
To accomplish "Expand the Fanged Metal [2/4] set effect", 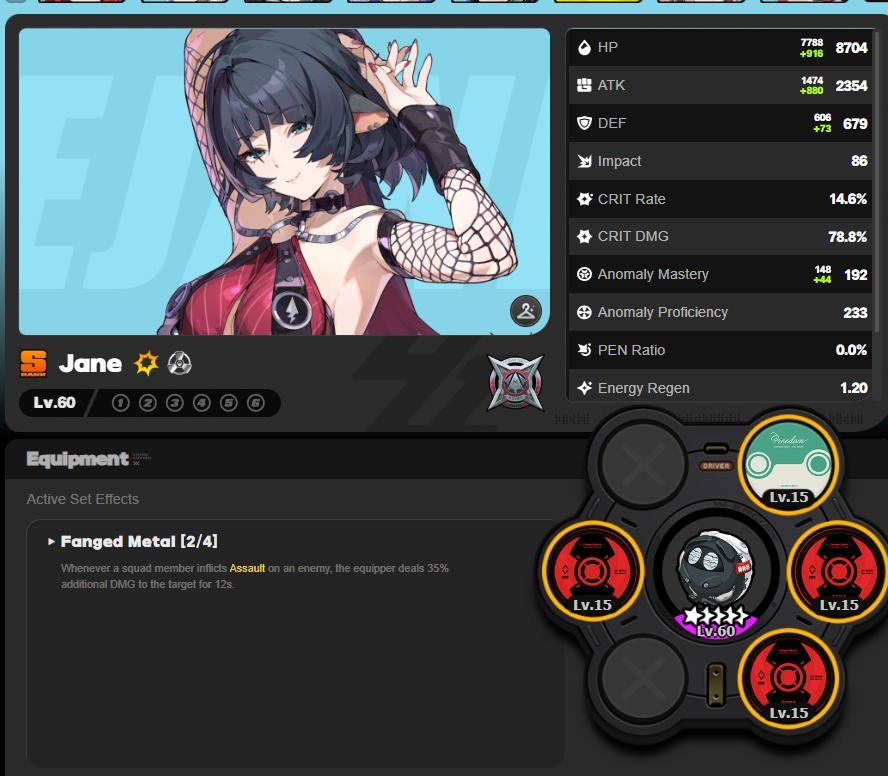I will pyautogui.click(x=133, y=542).
